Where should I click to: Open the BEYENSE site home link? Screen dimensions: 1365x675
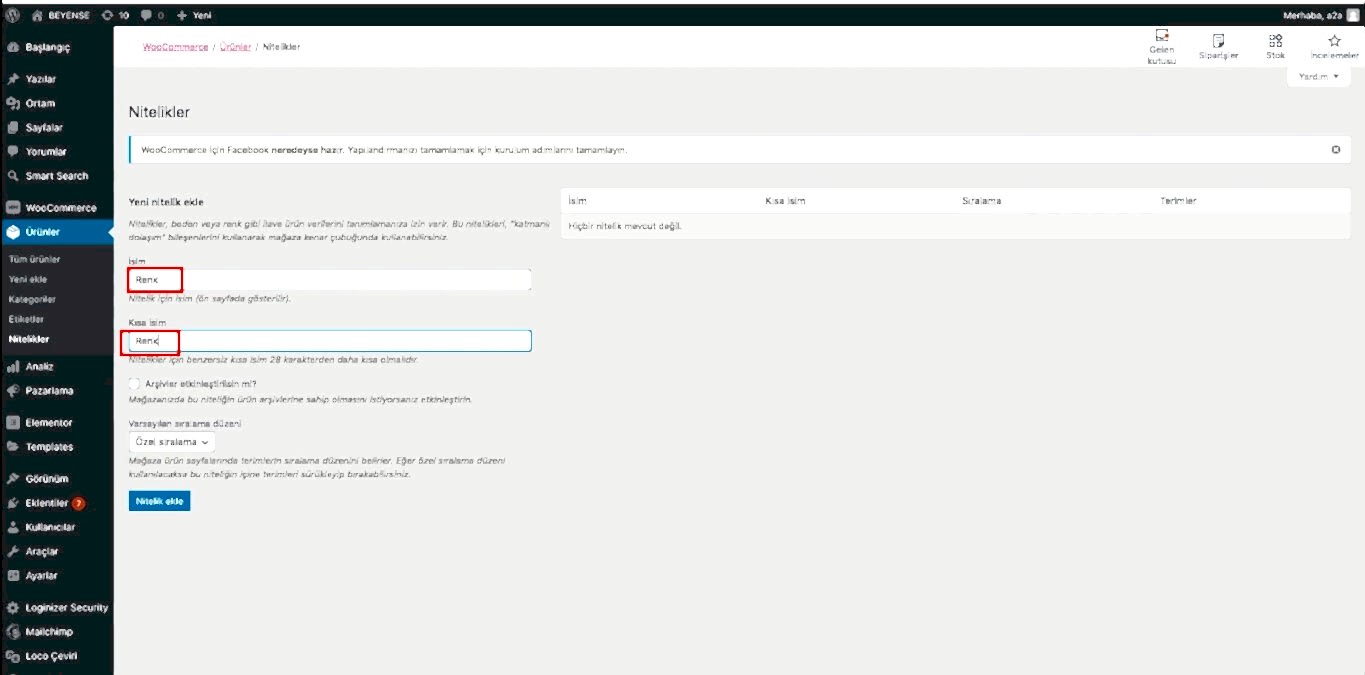(x=59, y=15)
